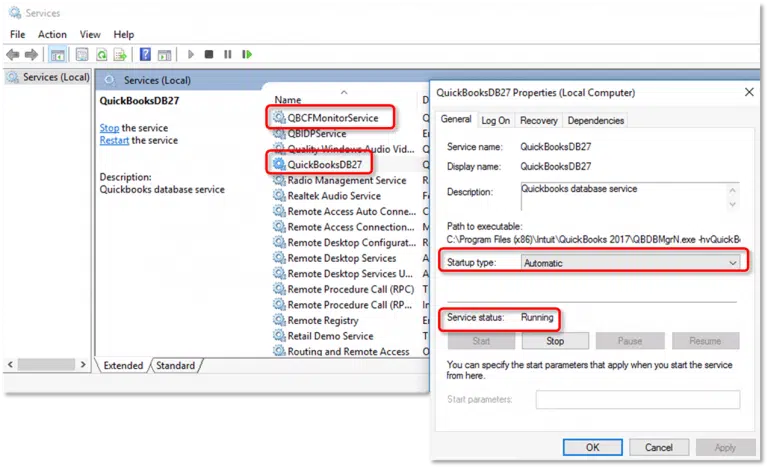Click the Stop button in Properties
768x468 pixels.
[x=555, y=341]
